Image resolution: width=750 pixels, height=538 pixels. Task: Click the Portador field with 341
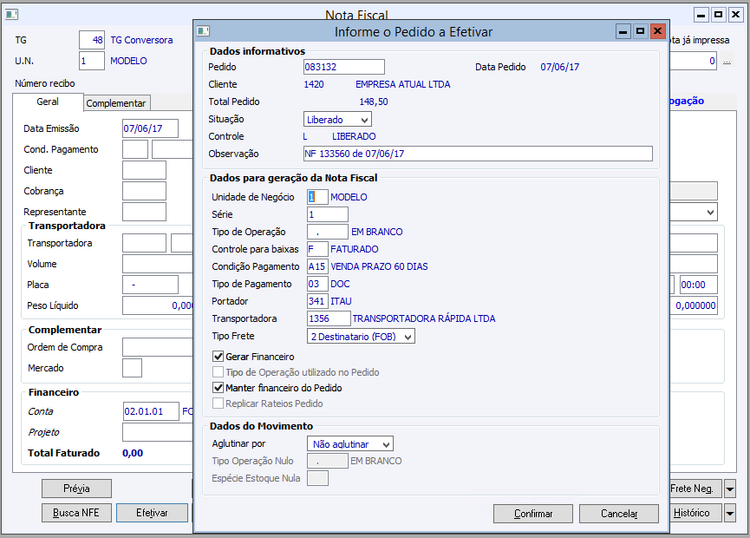[318, 301]
